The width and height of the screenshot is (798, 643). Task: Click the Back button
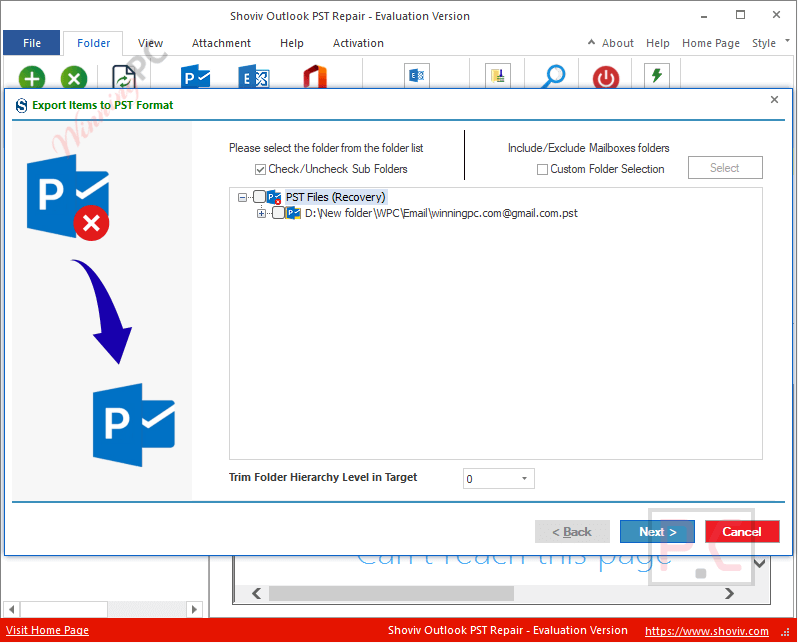click(572, 532)
